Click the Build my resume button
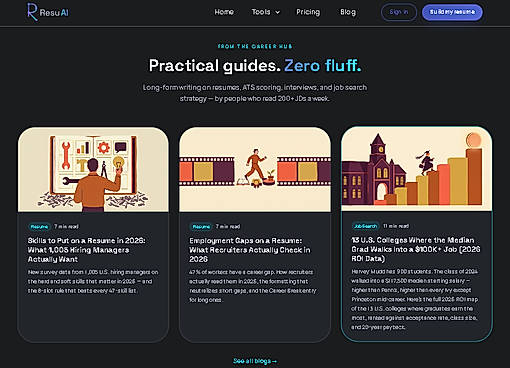The height and width of the screenshot is (368, 510). [x=452, y=12]
